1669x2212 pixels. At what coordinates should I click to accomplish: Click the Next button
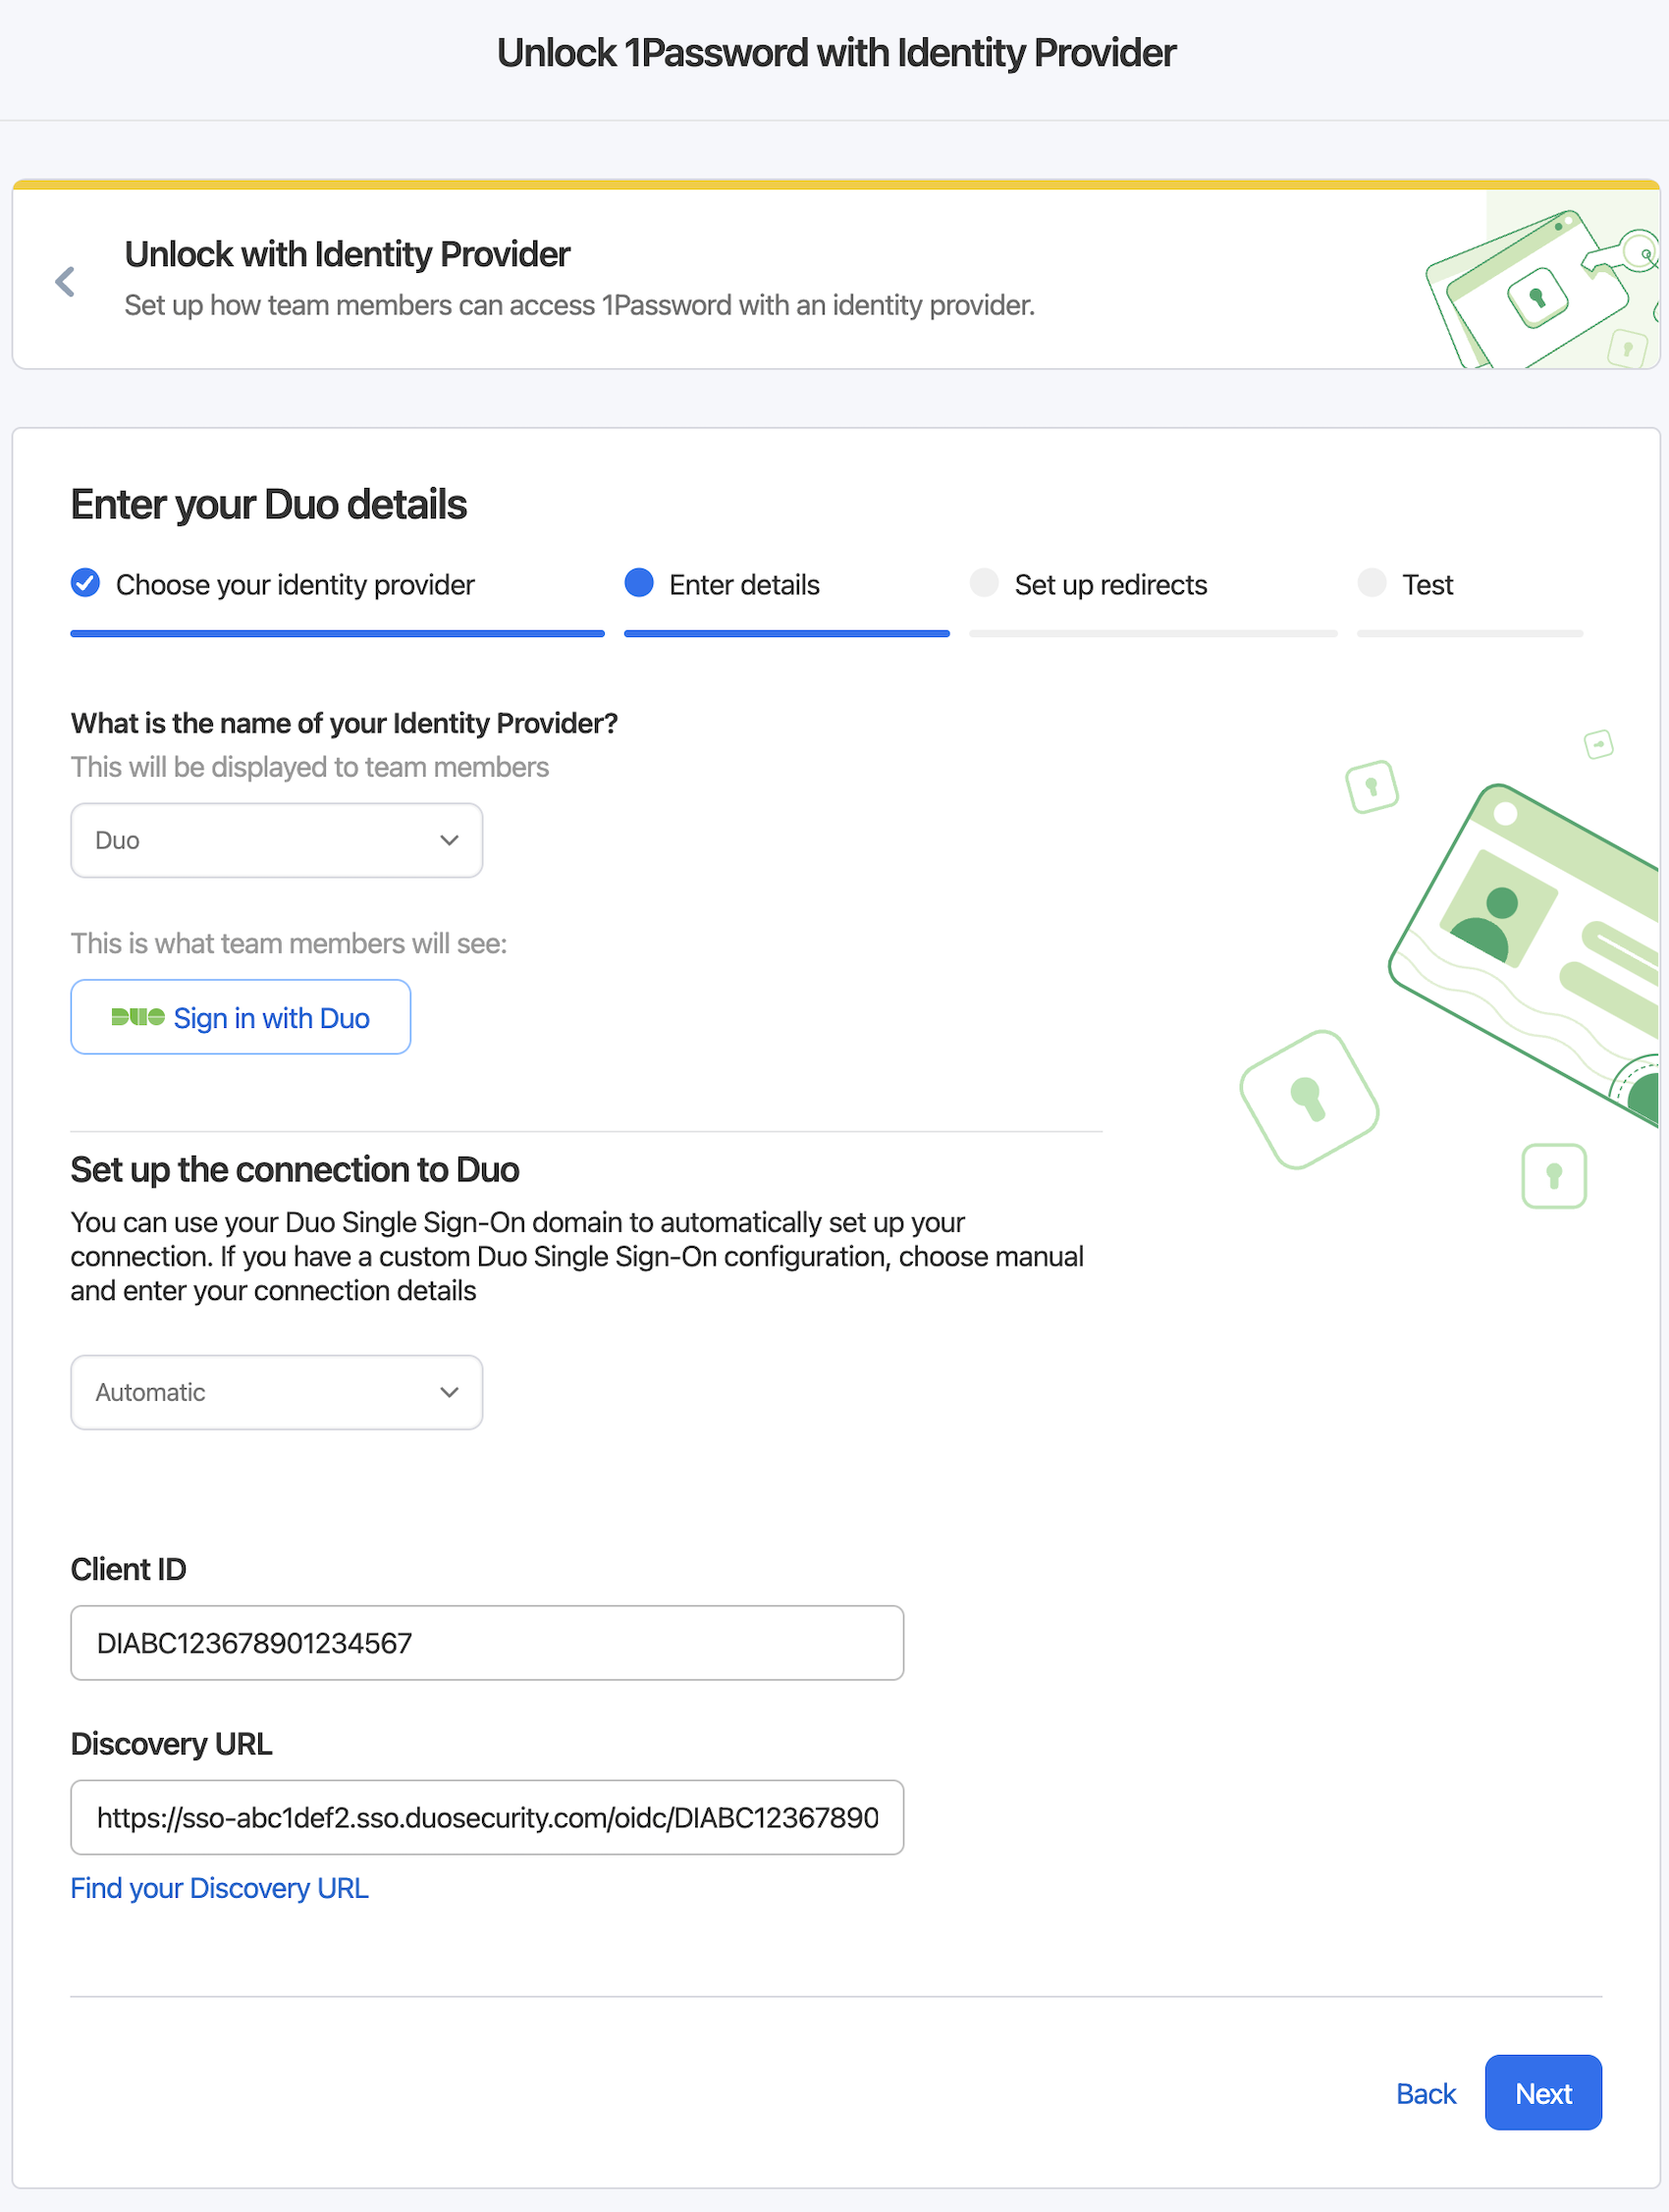(1543, 2093)
